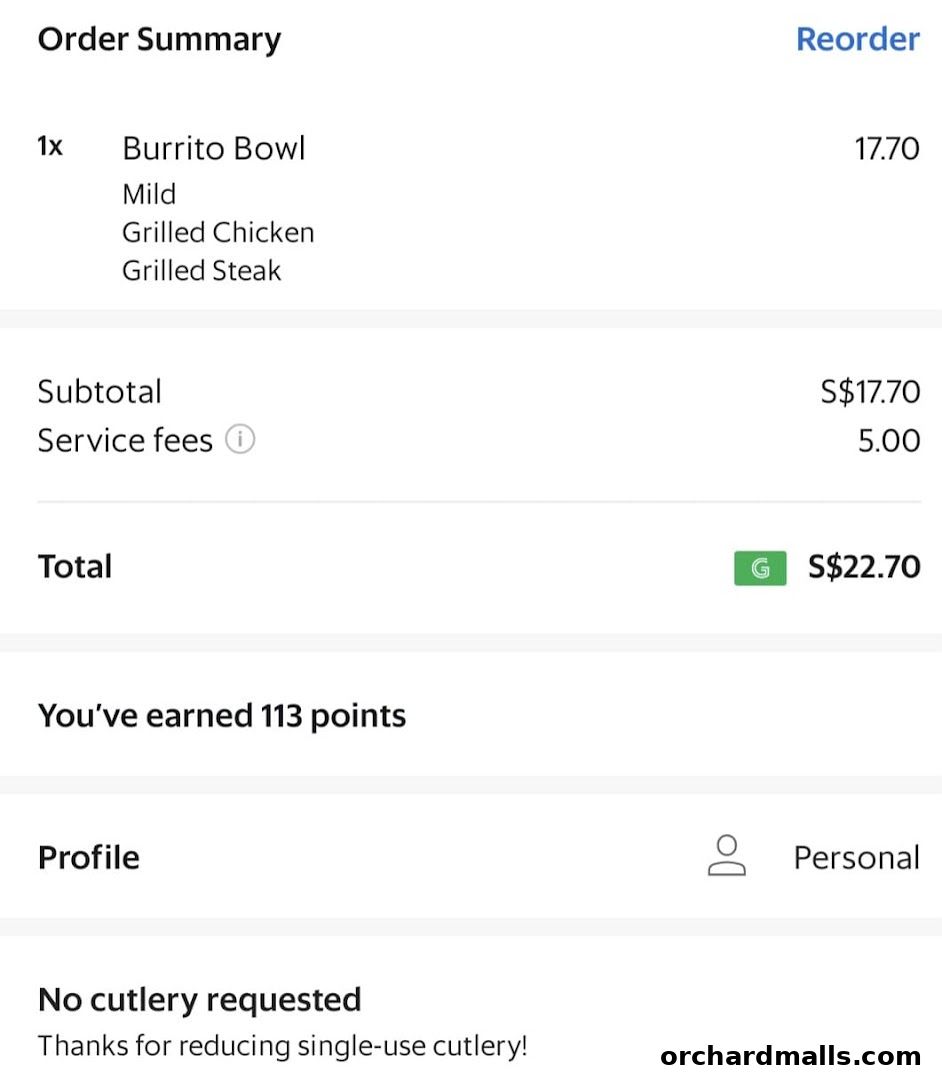The height and width of the screenshot is (1080, 942).
Task: Tap the Total amount S$22.70
Action: [864, 567]
